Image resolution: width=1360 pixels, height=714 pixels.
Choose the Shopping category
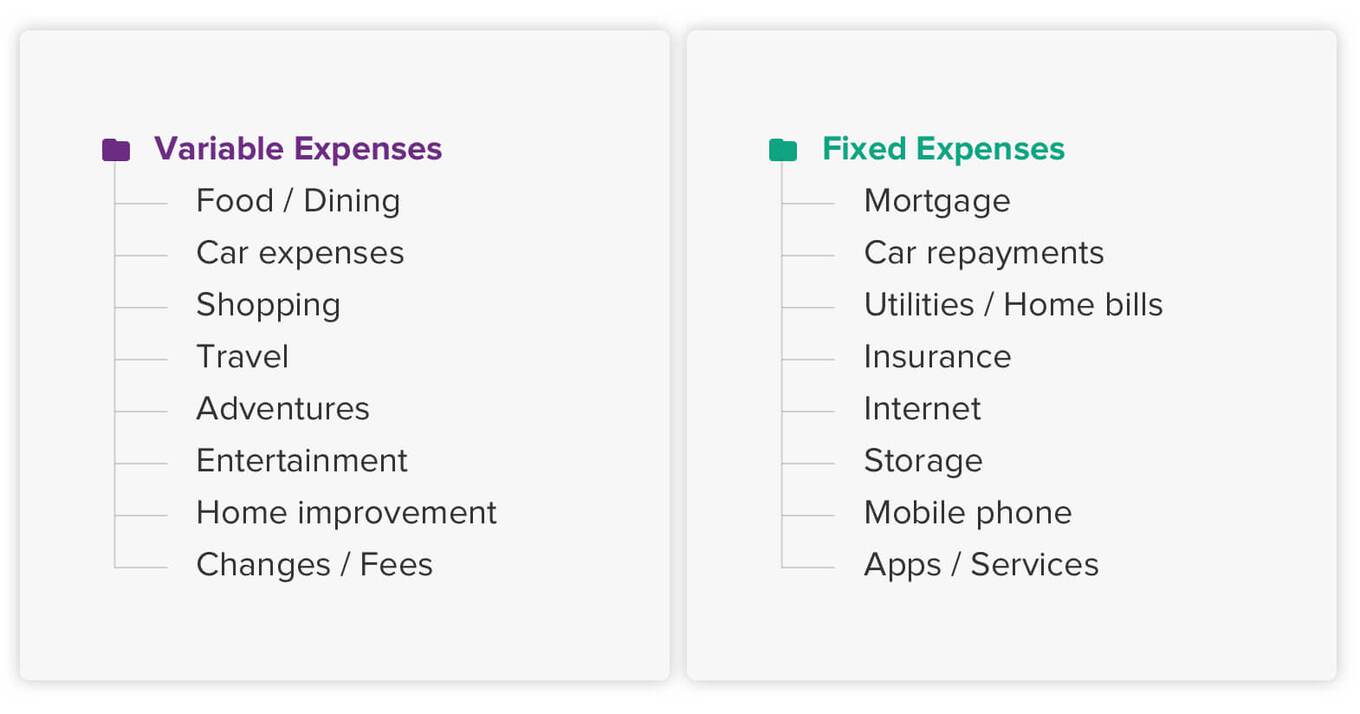268,305
